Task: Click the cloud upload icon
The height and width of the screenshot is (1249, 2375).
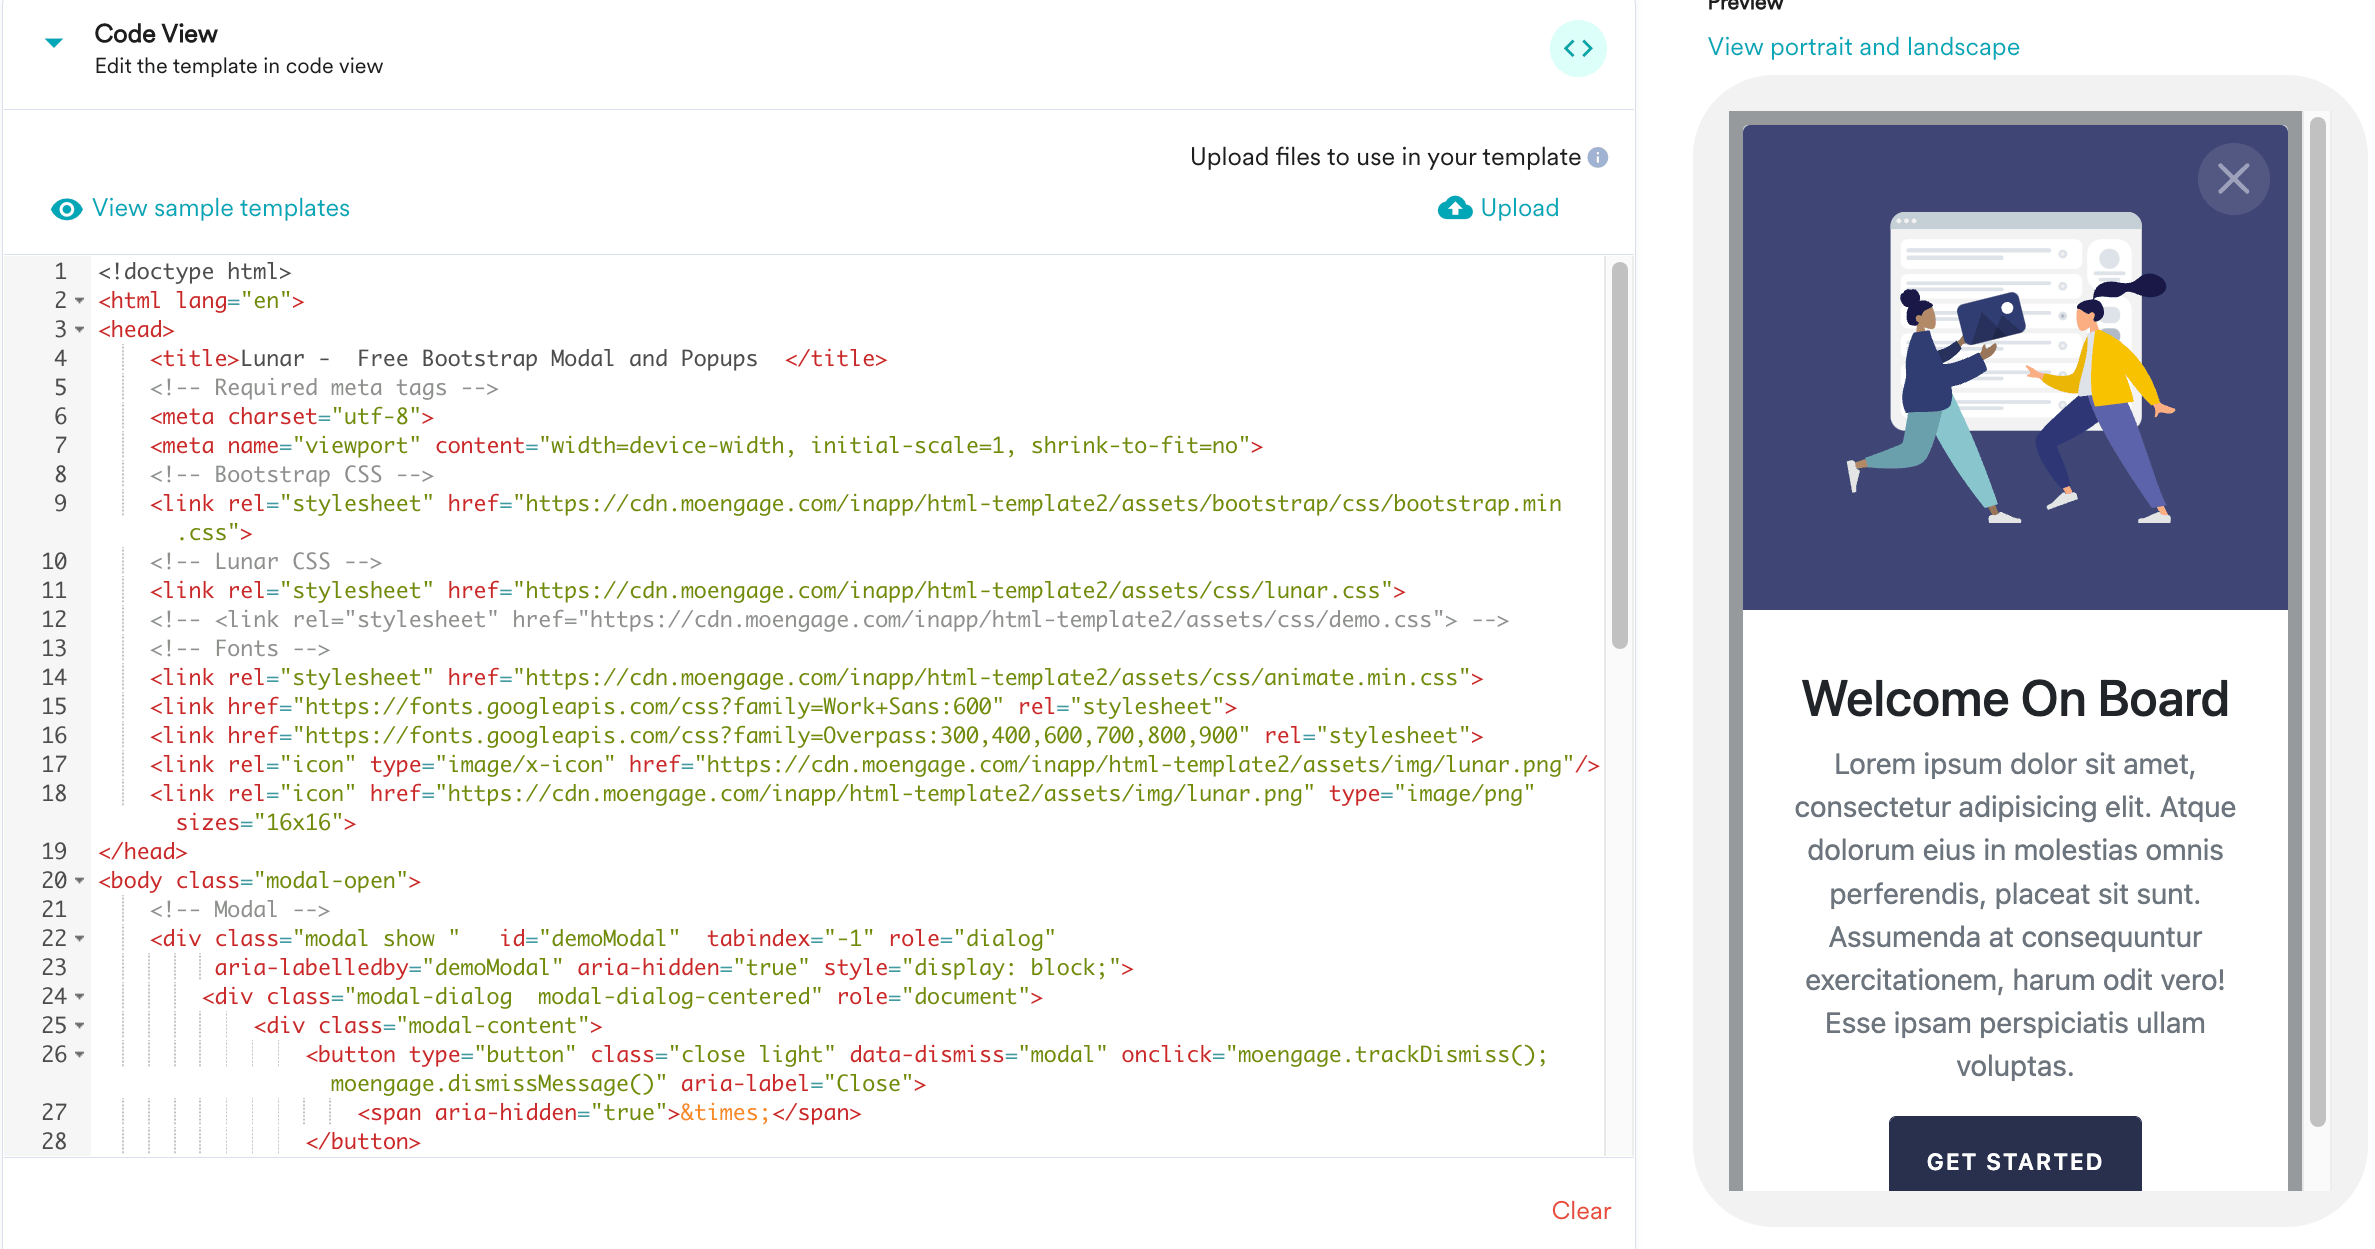Action: click(1455, 208)
